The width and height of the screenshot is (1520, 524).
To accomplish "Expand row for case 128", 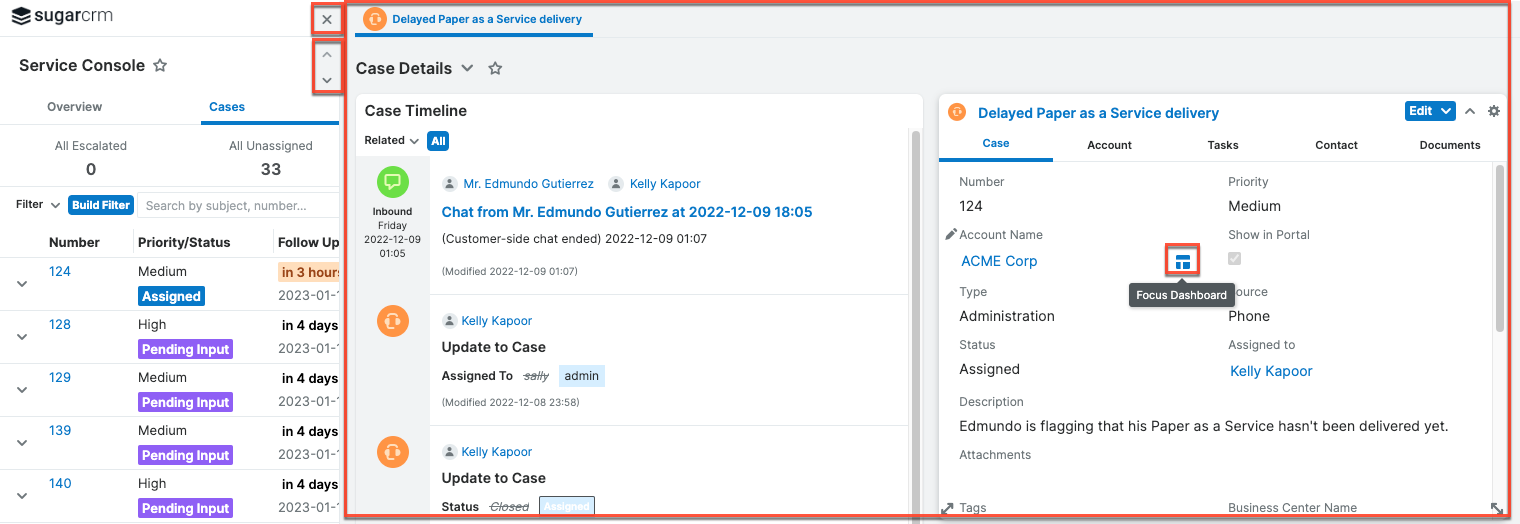I will pos(22,337).
